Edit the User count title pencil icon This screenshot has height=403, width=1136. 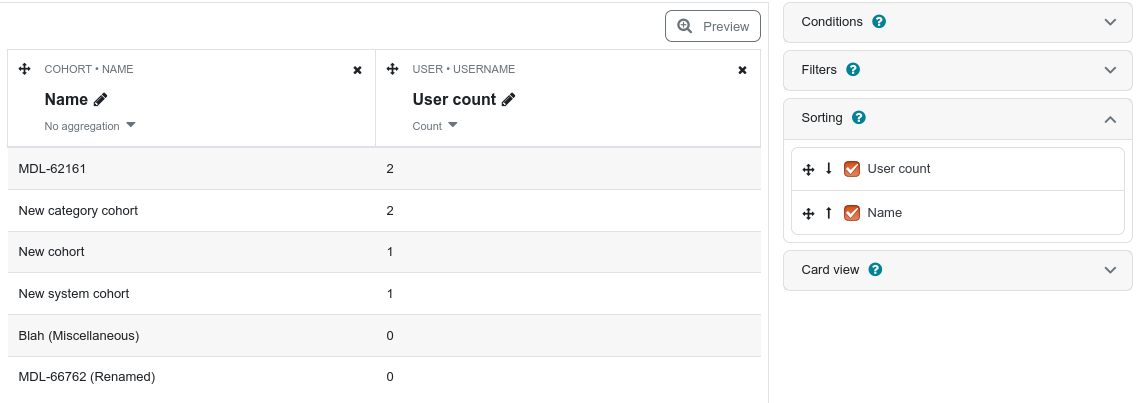point(509,99)
